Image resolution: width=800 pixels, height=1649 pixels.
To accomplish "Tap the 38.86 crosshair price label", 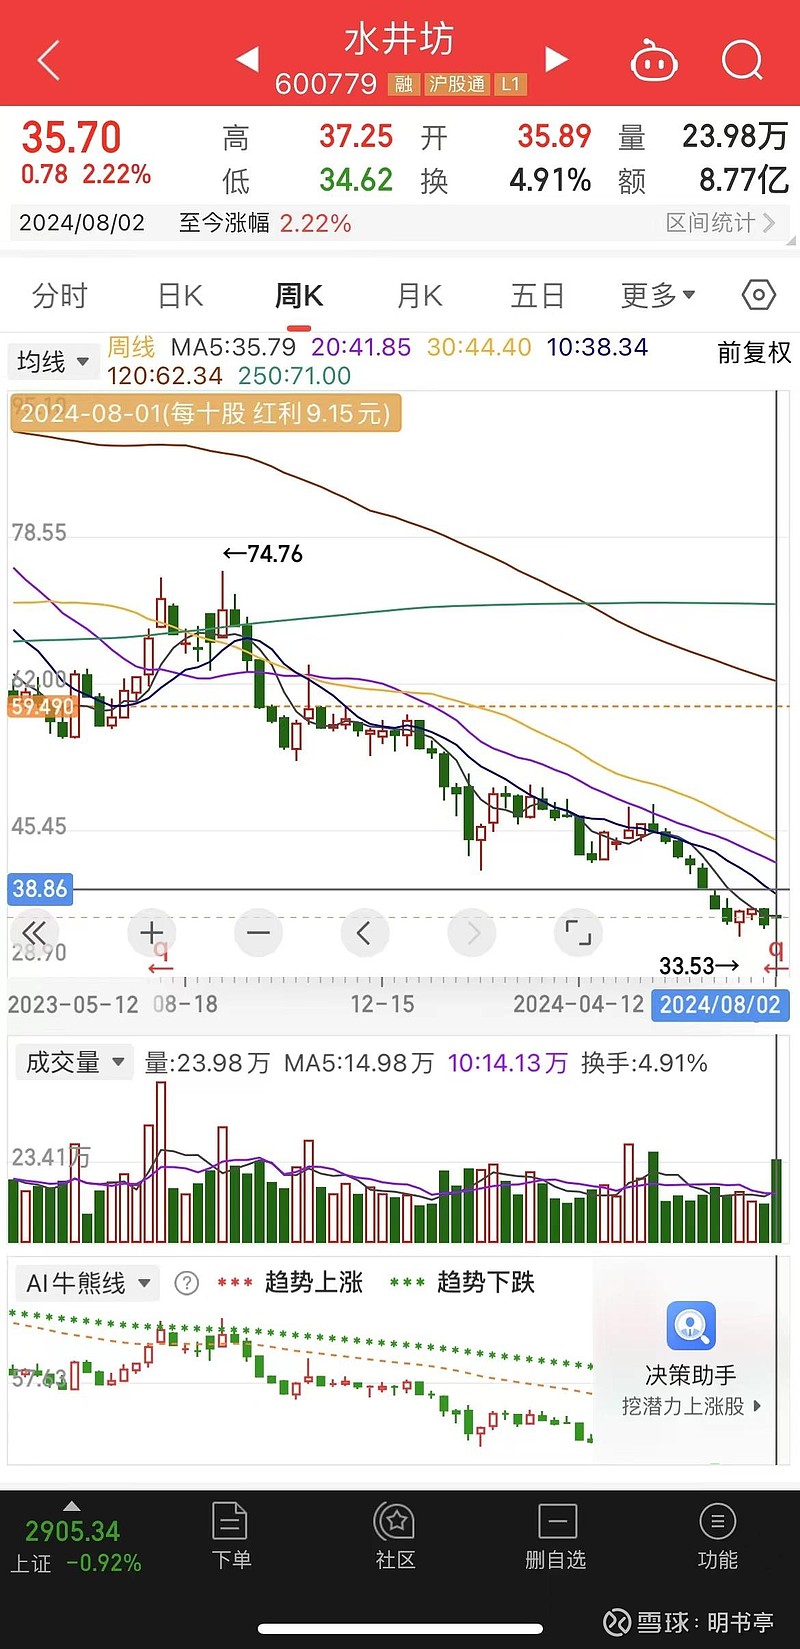I will point(40,888).
